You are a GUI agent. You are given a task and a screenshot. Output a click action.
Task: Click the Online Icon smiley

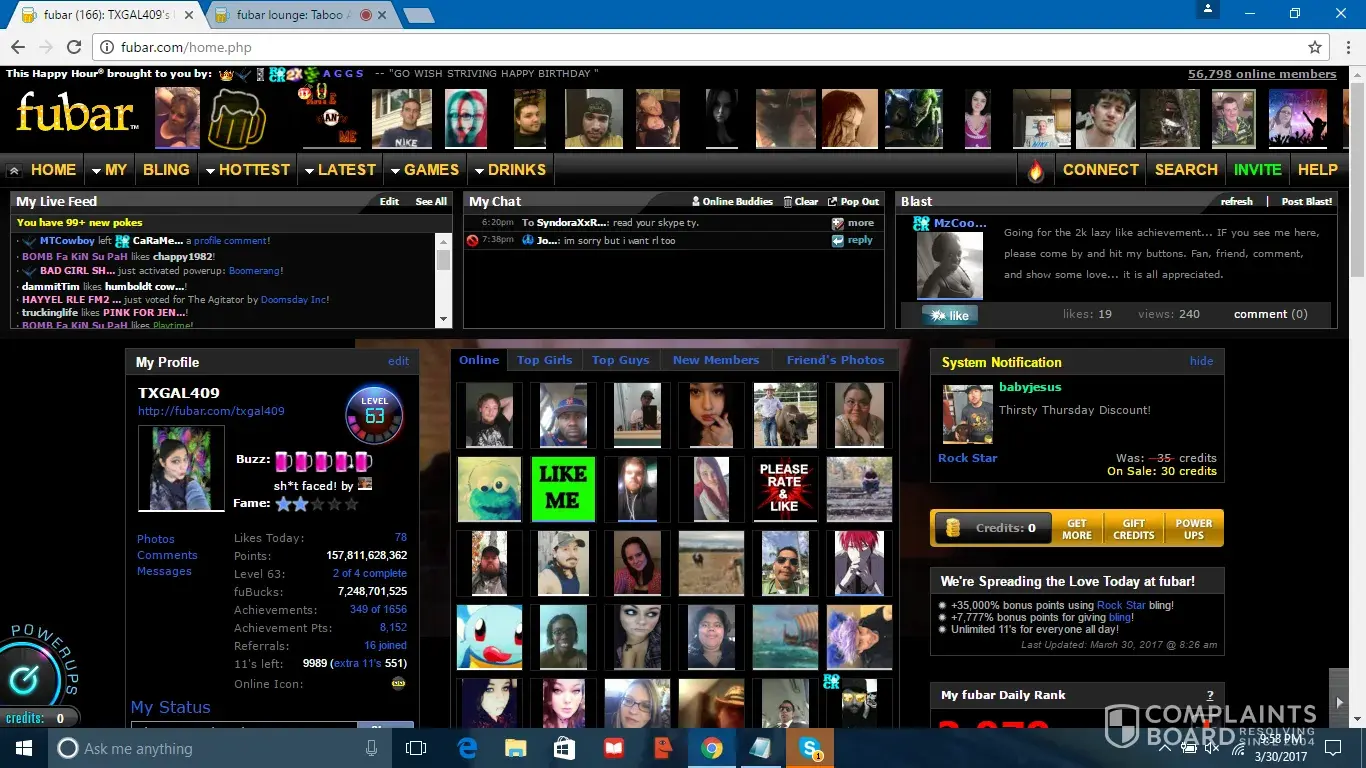398,684
